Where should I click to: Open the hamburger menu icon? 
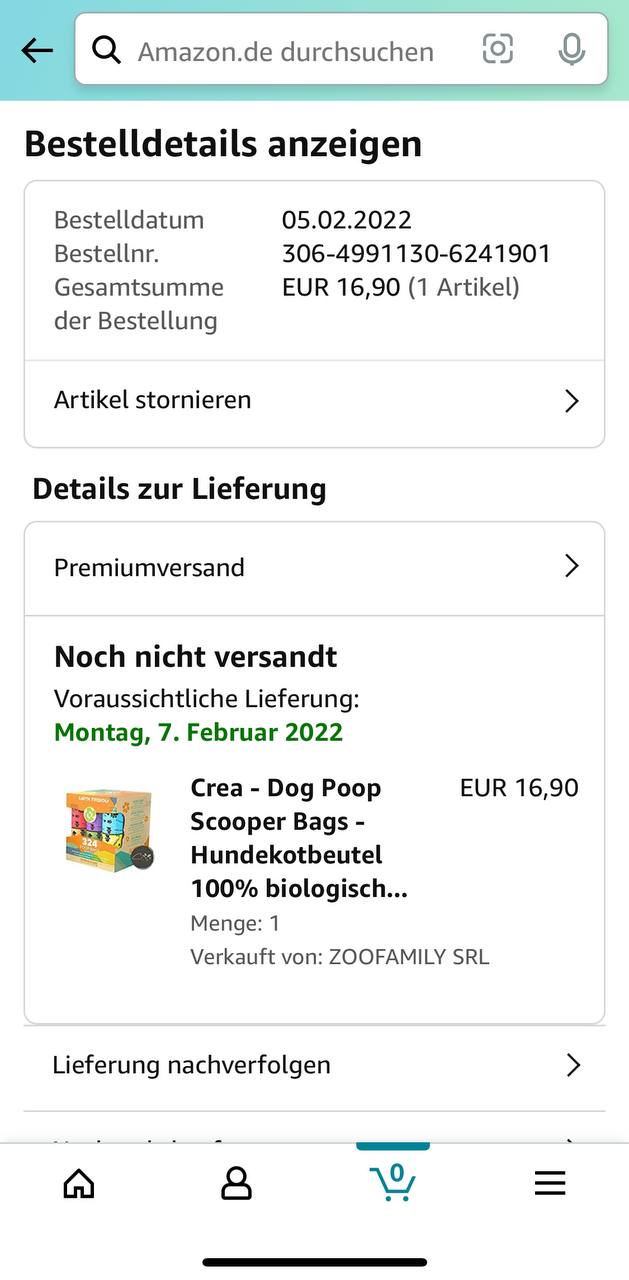pos(550,1184)
